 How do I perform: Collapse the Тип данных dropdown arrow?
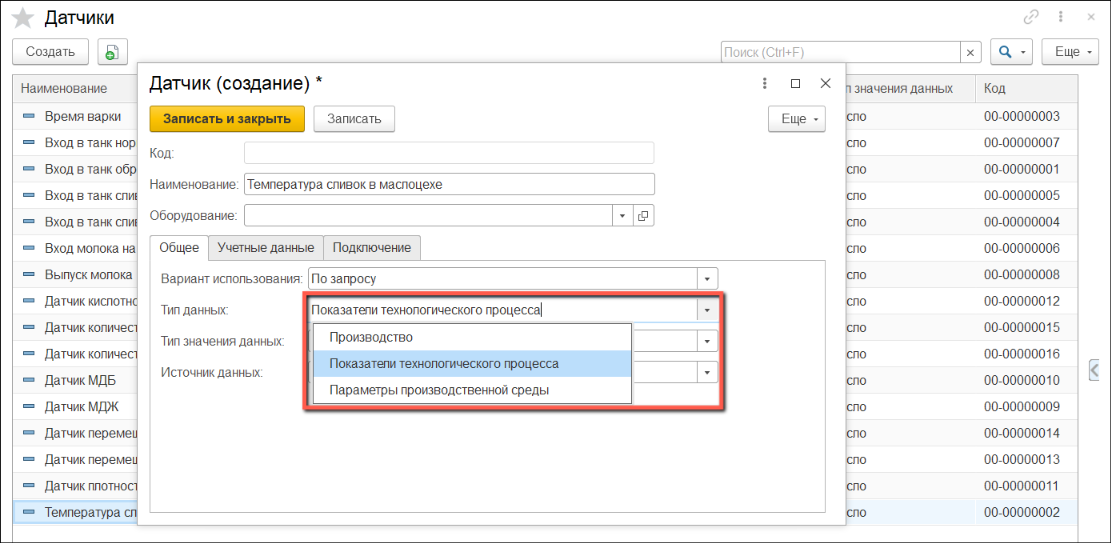click(708, 310)
